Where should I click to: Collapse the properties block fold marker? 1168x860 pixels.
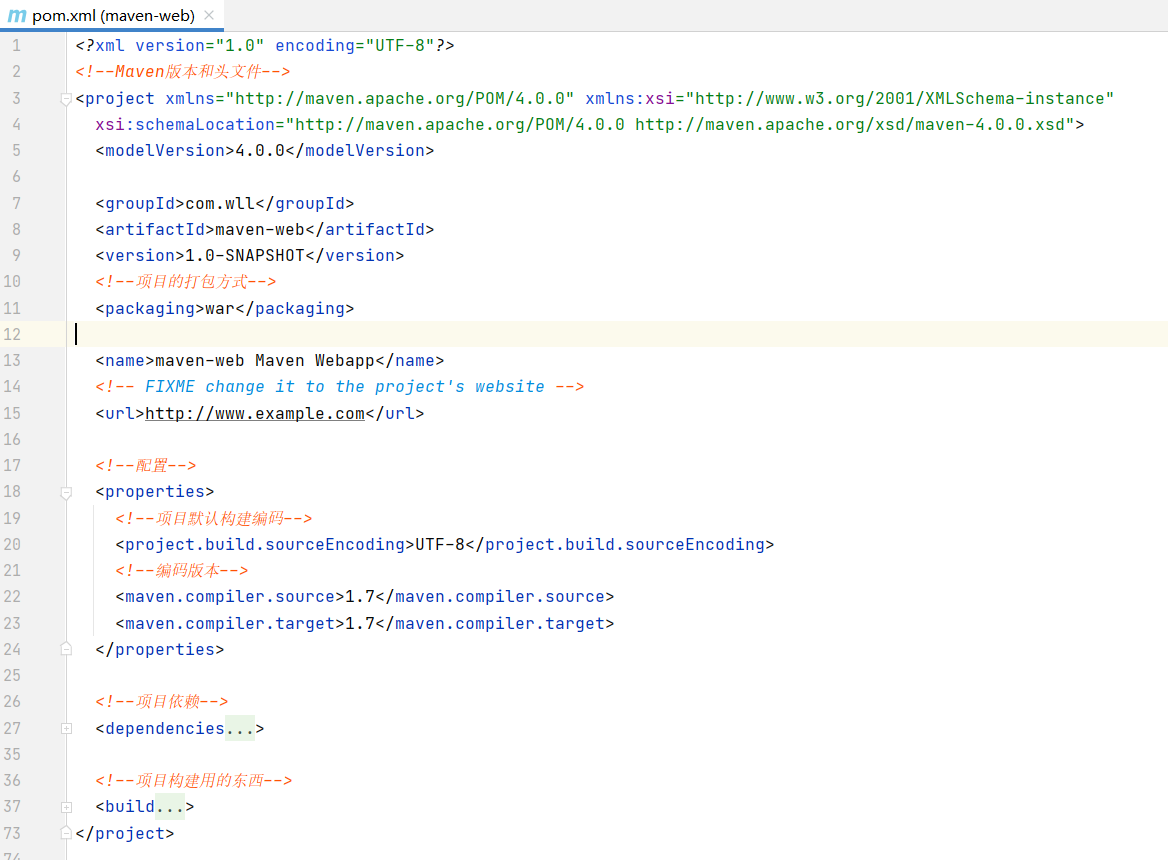(x=66, y=492)
